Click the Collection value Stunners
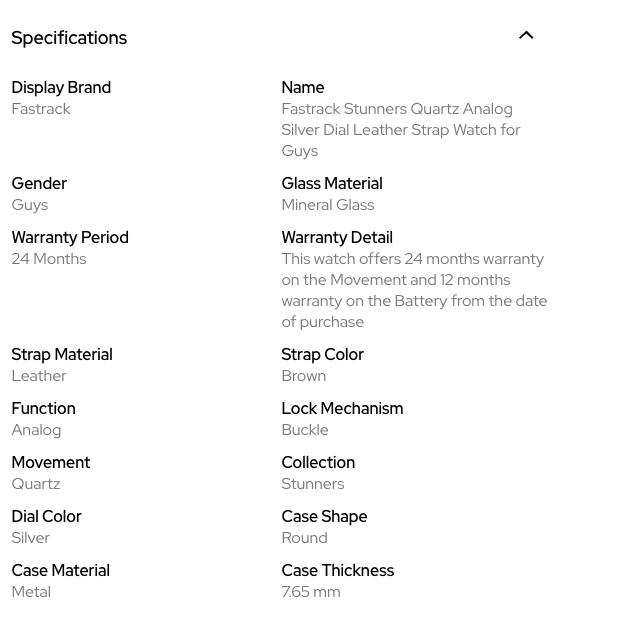Screen dimensions: 622x620 click(x=313, y=484)
